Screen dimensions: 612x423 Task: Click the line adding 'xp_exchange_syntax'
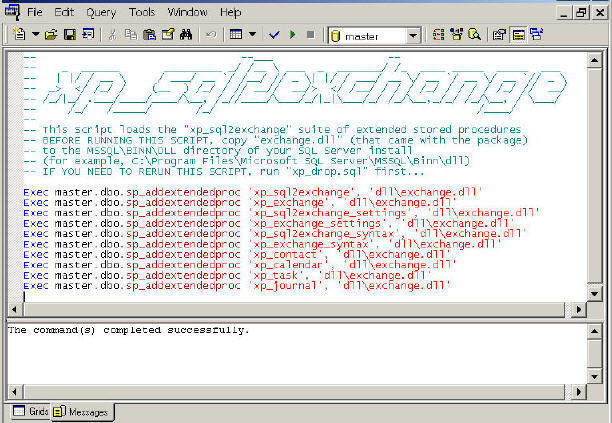pos(262,244)
